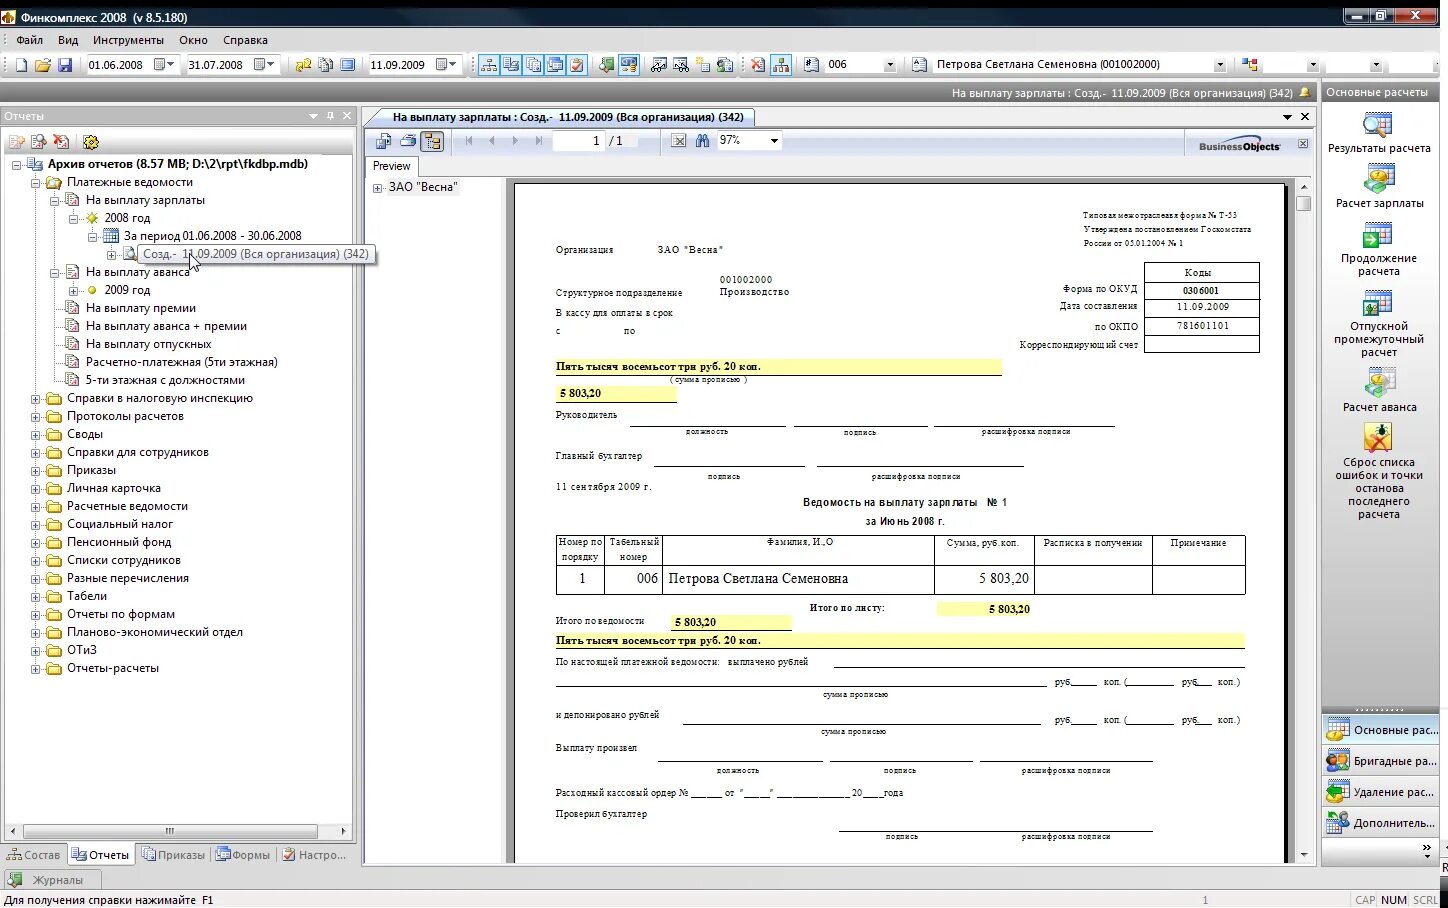1448x908 pixels.
Task: Open the Справка menu
Action: tap(245, 40)
